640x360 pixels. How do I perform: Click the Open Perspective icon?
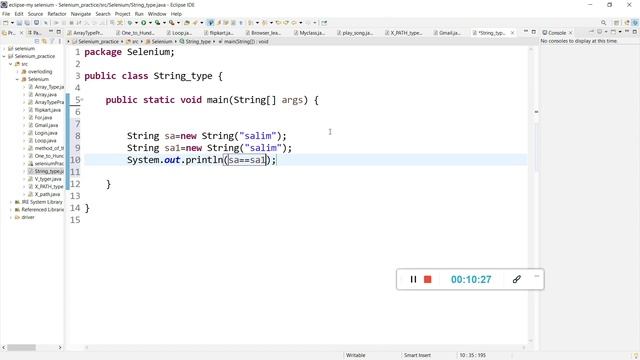tap(616, 23)
